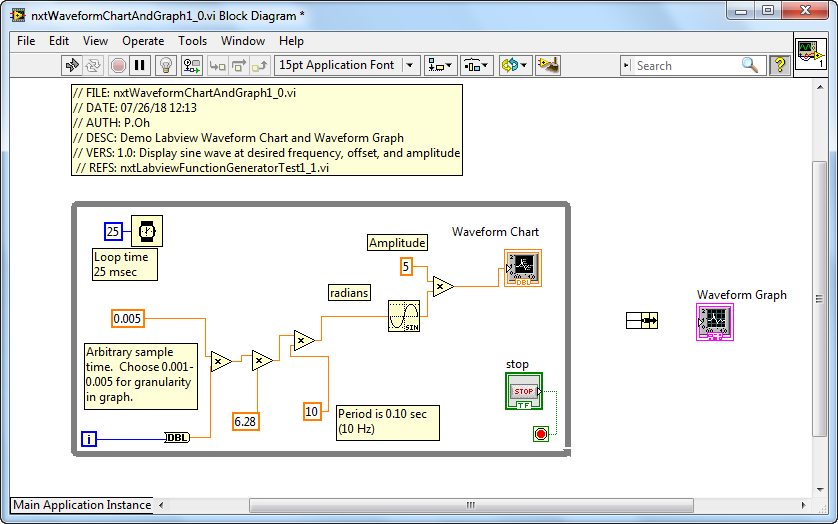Viewport: 838px width, 524px height.
Task: Select the blue 25 constant
Action: click(x=113, y=232)
